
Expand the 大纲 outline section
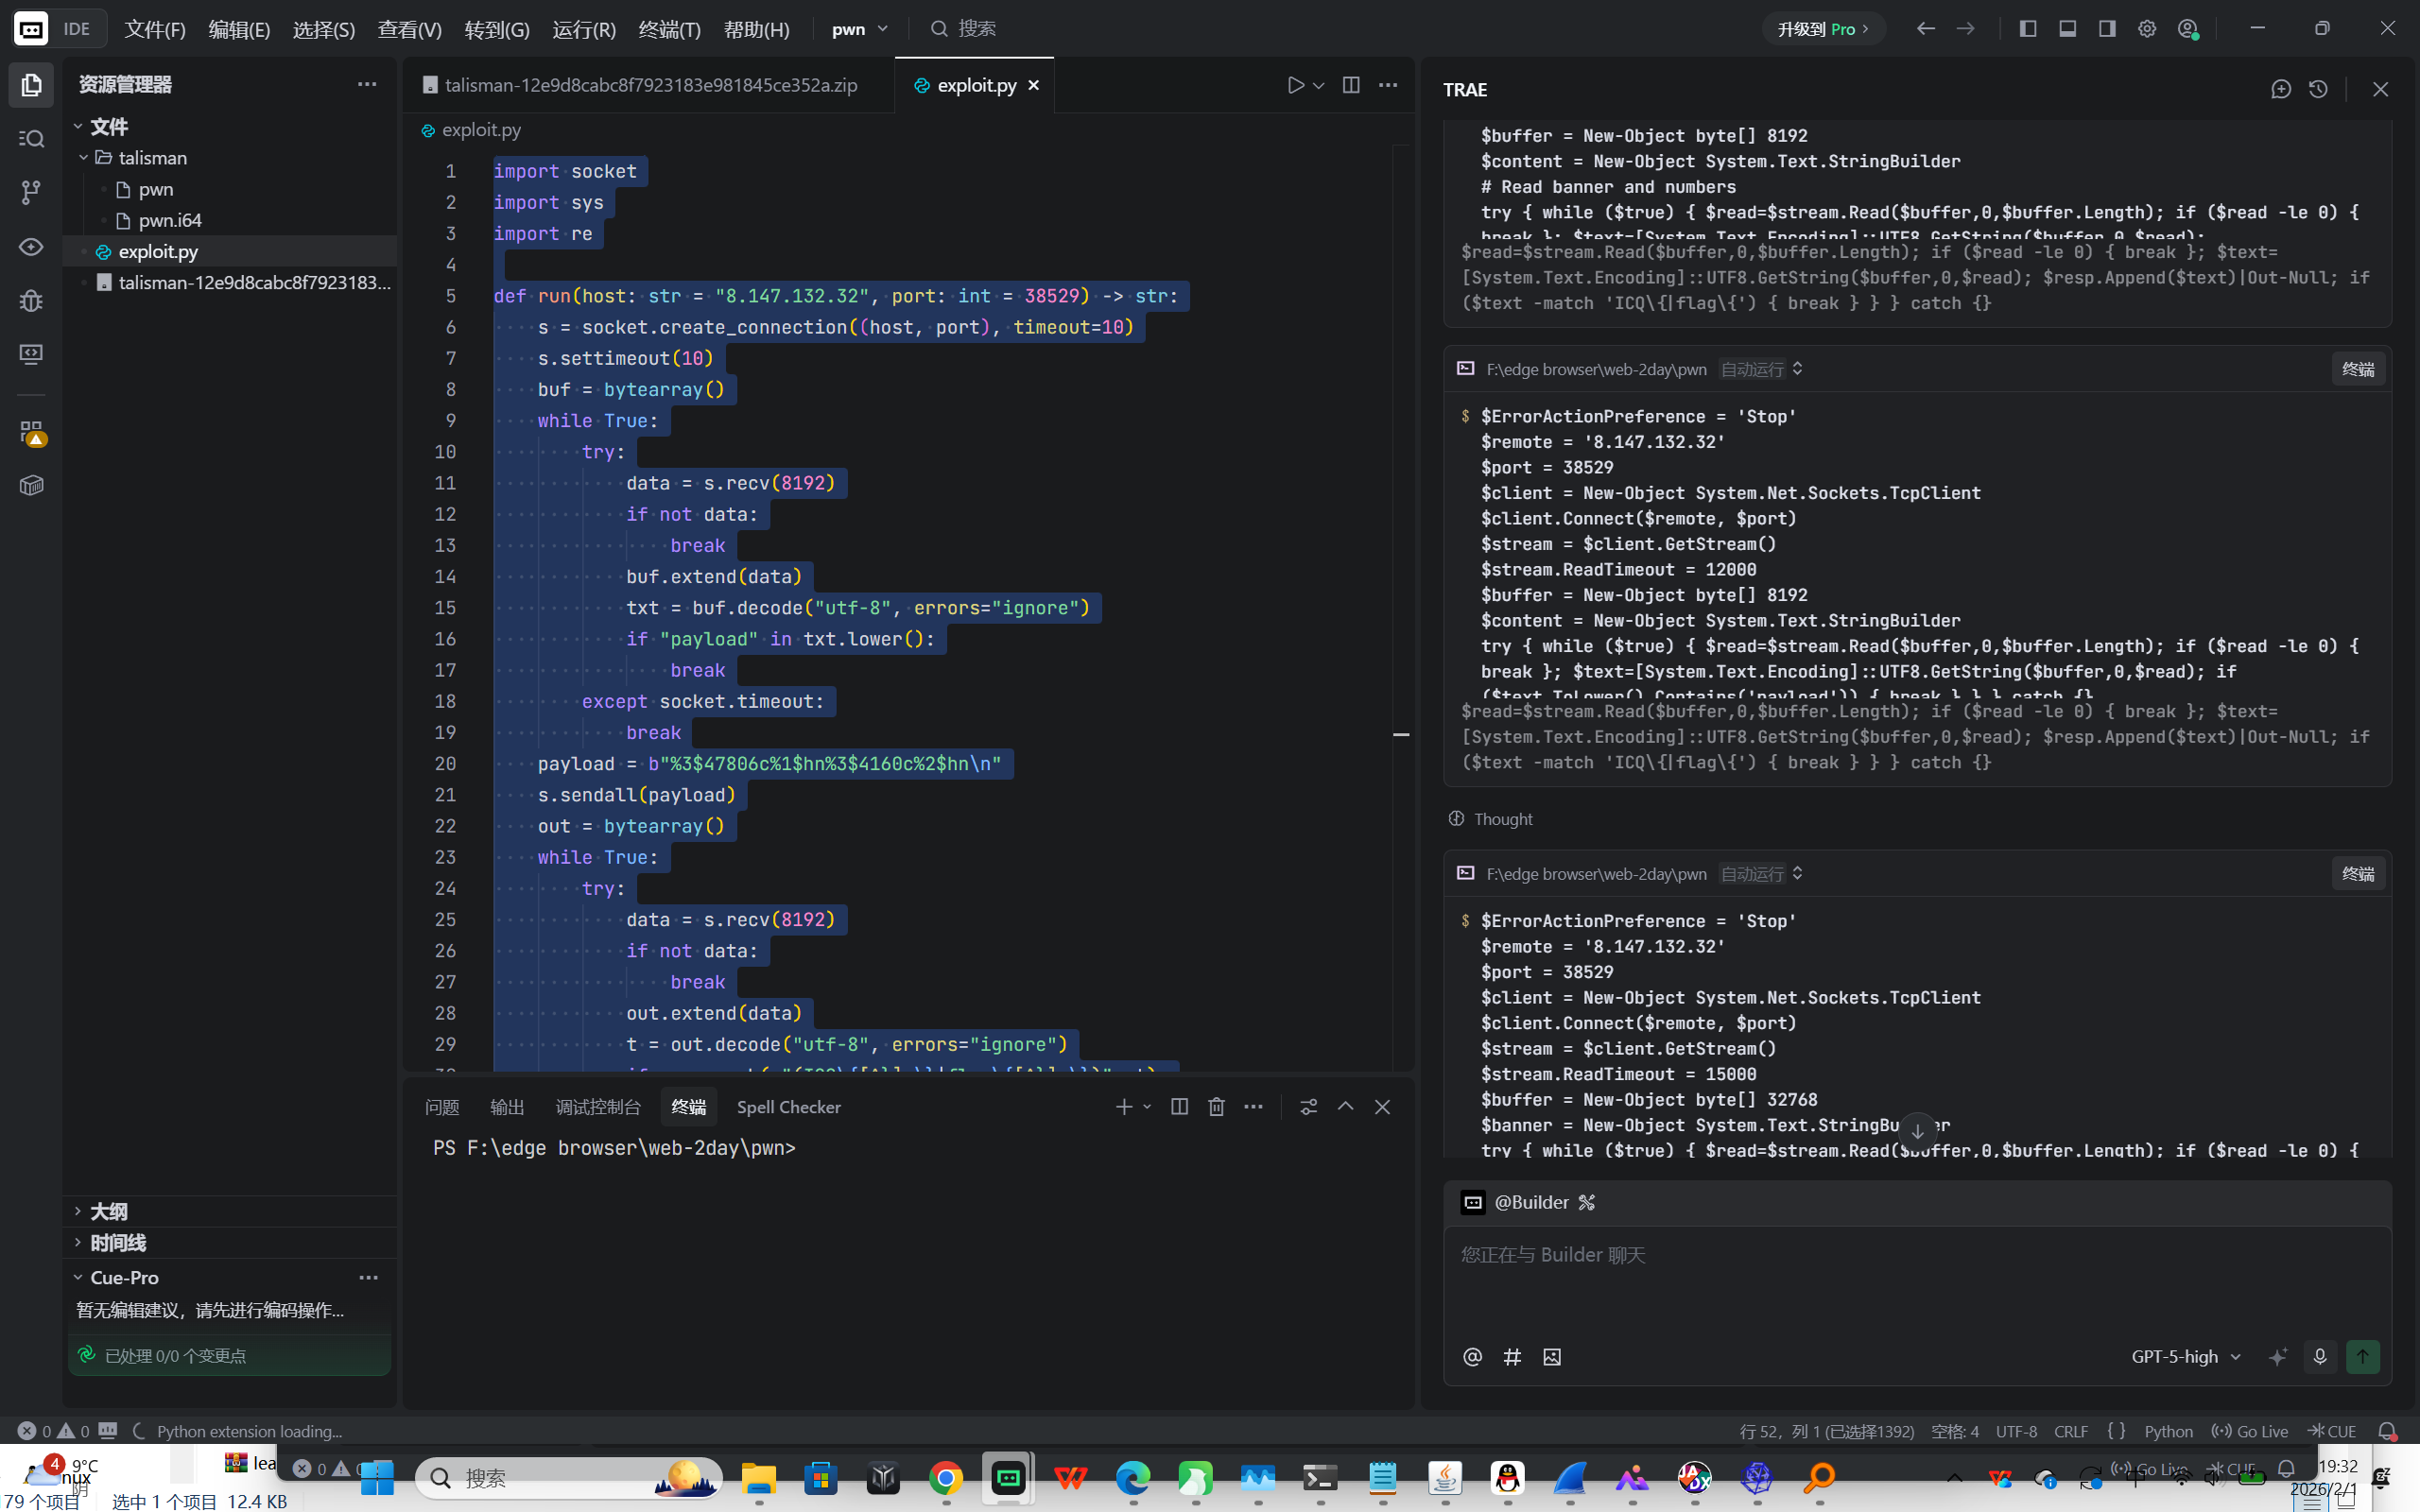[x=108, y=1212]
